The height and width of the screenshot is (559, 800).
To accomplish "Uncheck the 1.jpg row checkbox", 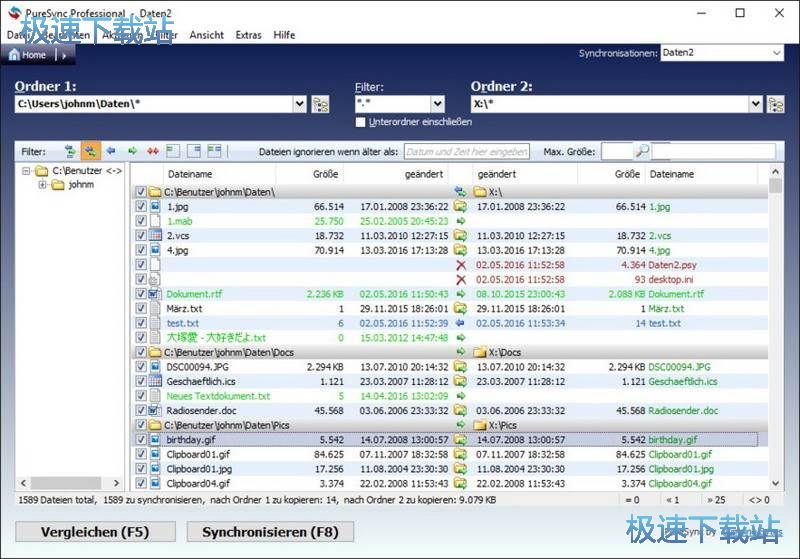I will (141, 207).
